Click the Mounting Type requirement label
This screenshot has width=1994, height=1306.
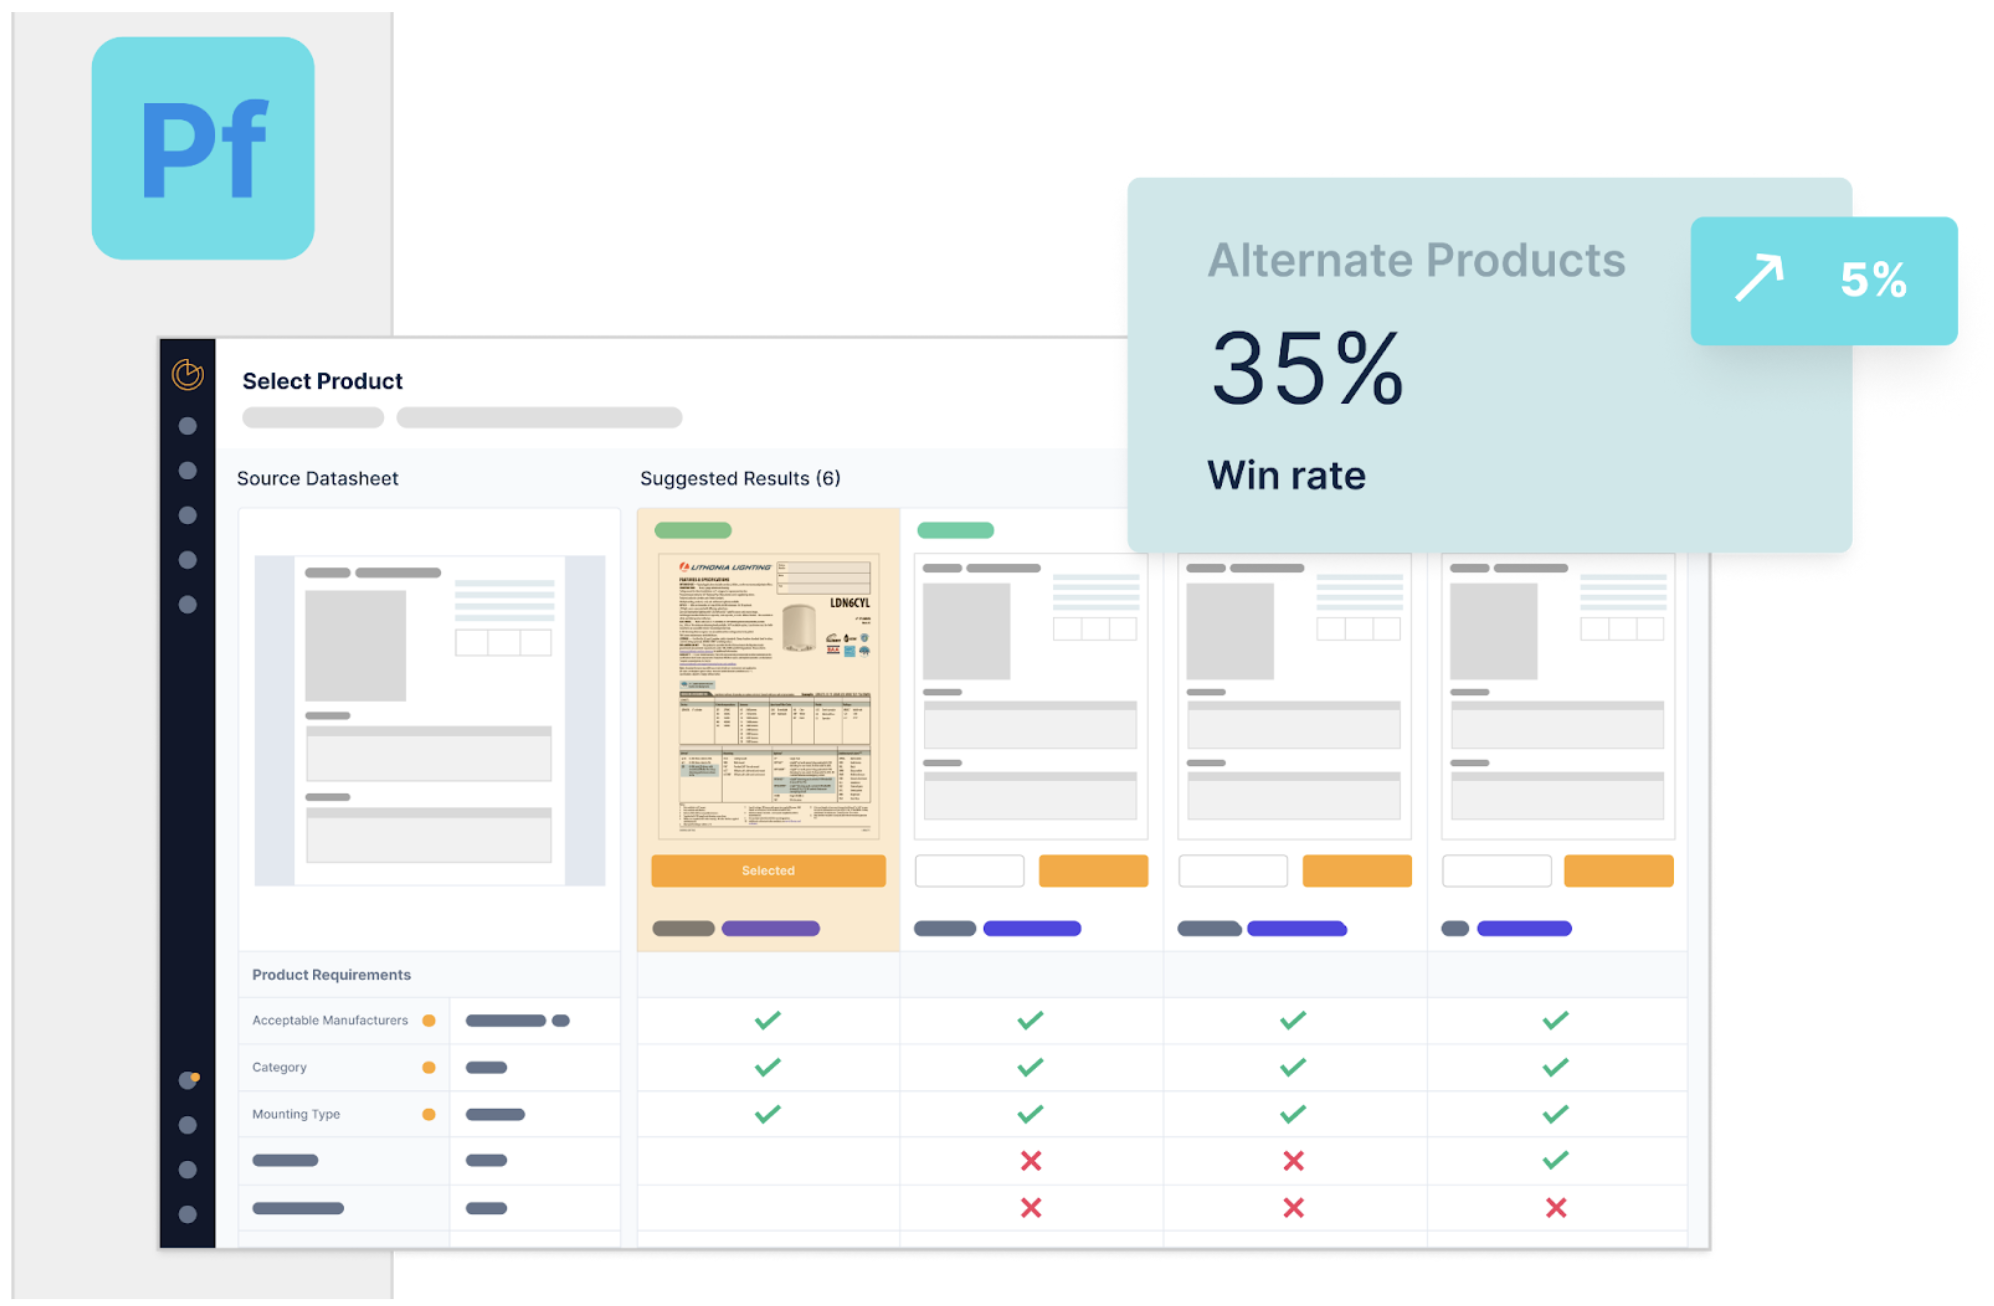point(296,1114)
